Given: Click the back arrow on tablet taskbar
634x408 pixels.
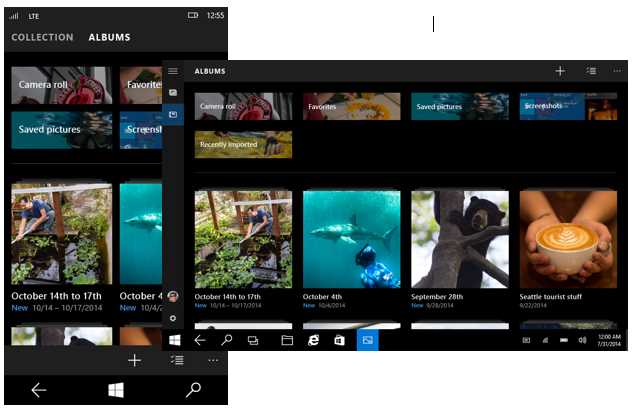Looking at the screenshot, I should click(200, 340).
